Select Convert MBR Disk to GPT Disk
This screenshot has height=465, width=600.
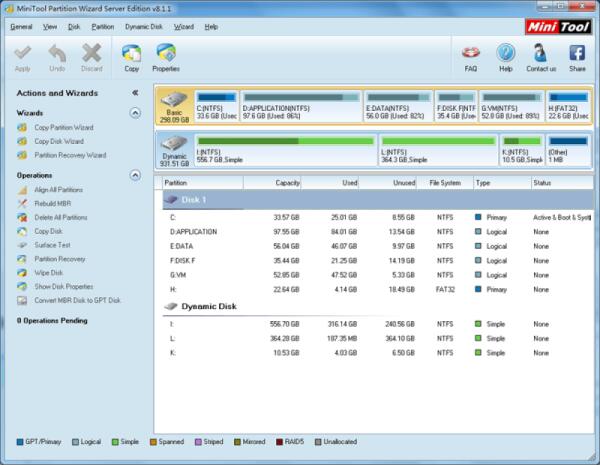[77, 300]
